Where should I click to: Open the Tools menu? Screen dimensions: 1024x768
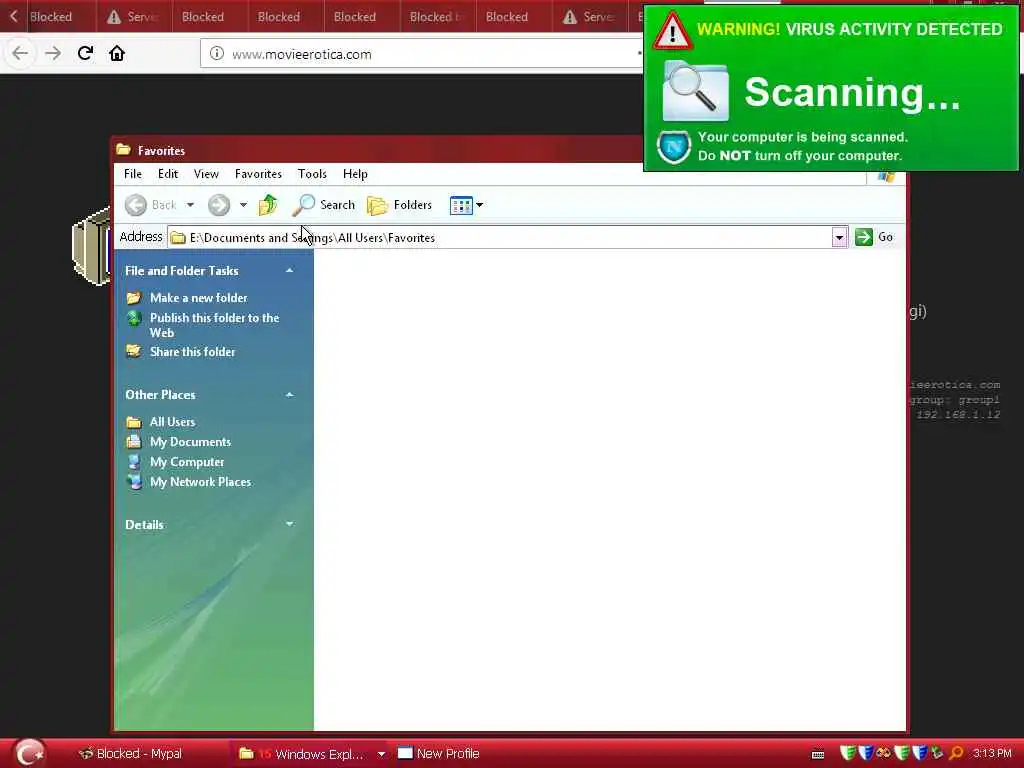click(312, 174)
